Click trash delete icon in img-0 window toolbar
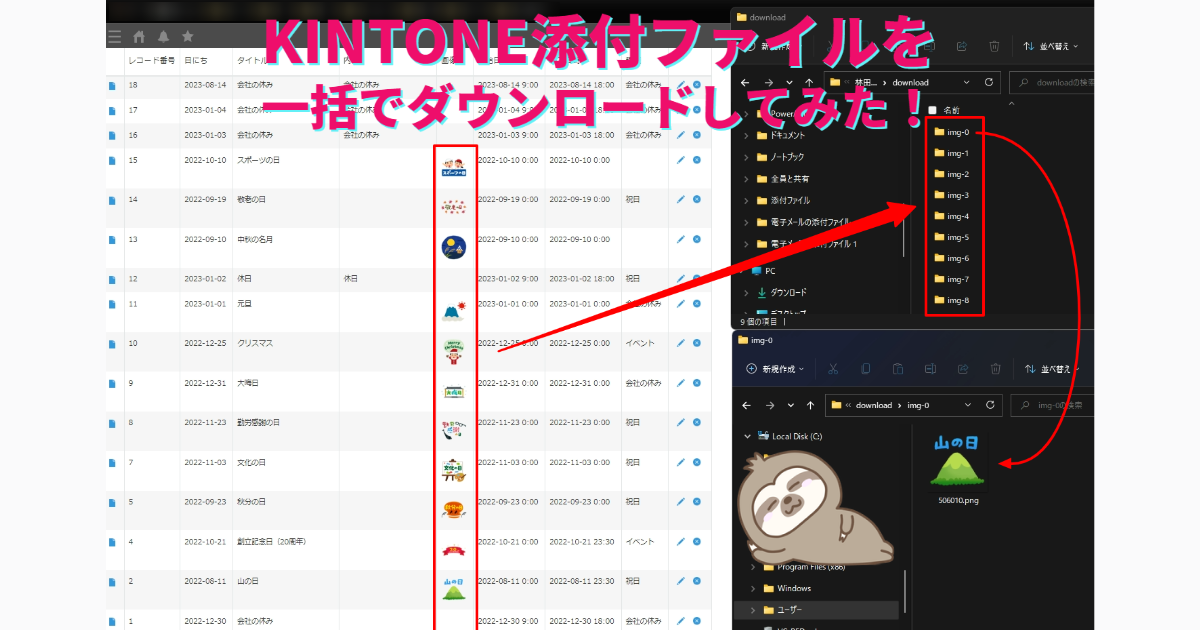This screenshot has height=630, width=1200. [994, 369]
